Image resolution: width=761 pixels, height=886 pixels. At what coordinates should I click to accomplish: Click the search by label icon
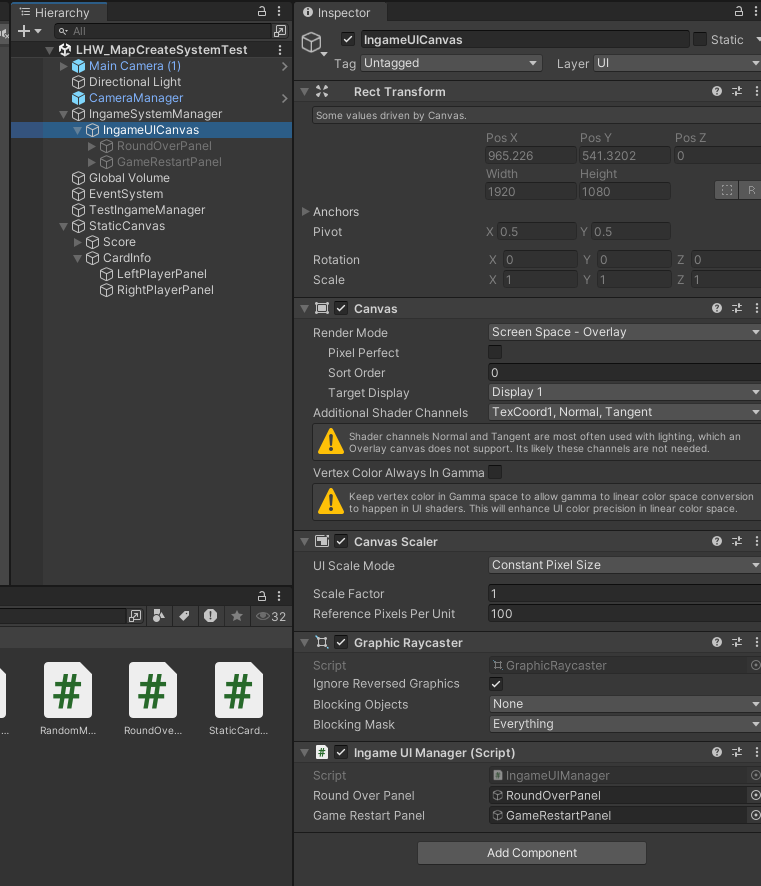coord(185,616)
